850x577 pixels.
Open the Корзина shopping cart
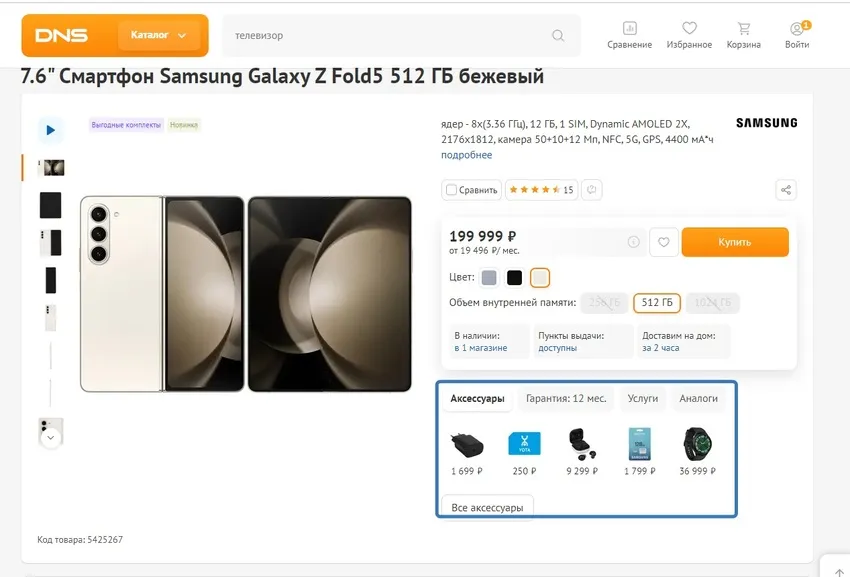click(743, 29)
